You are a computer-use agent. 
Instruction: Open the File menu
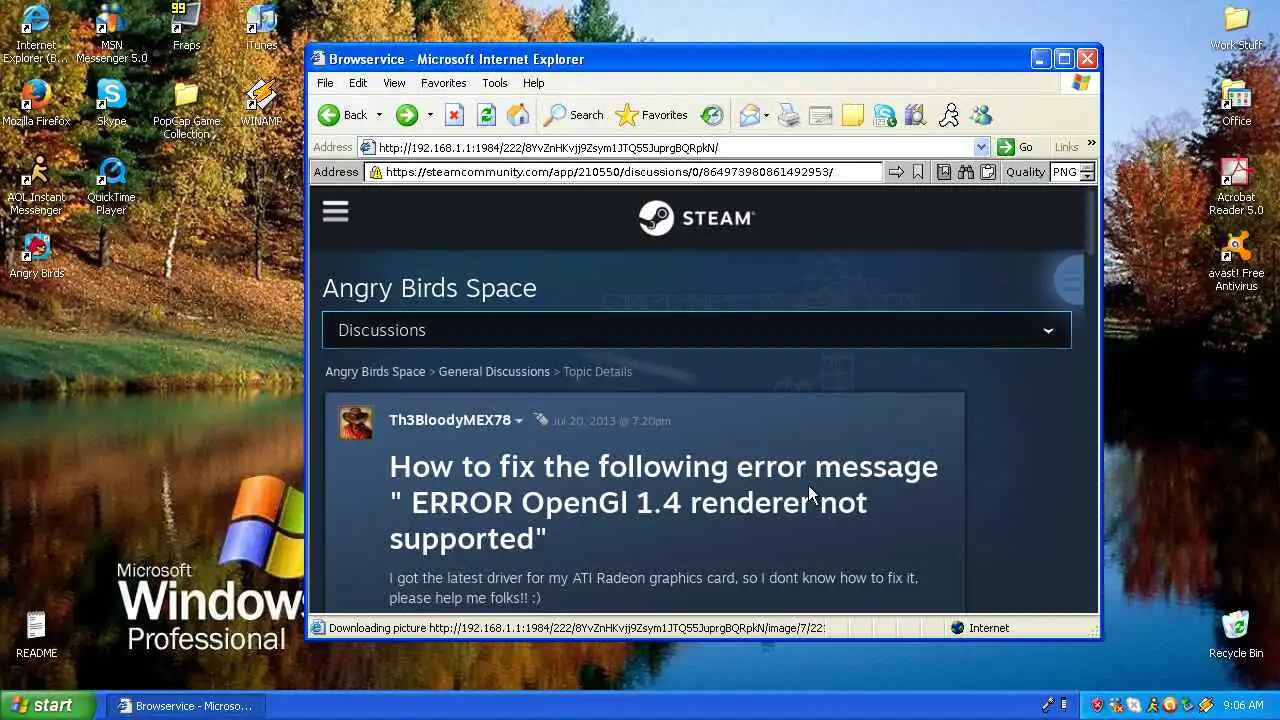[325, 83]
